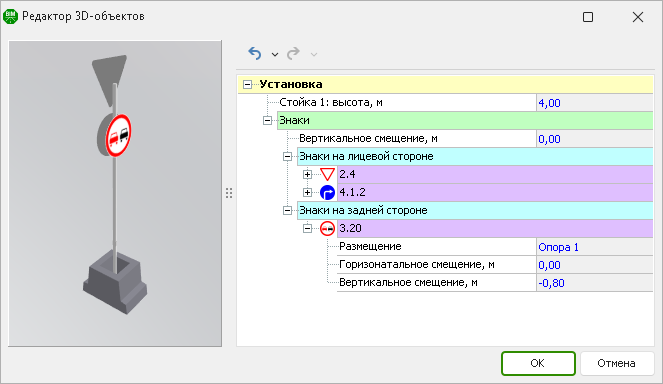Edit vertical offset value -0,80
Screen dimensions: 663x384
595,283
